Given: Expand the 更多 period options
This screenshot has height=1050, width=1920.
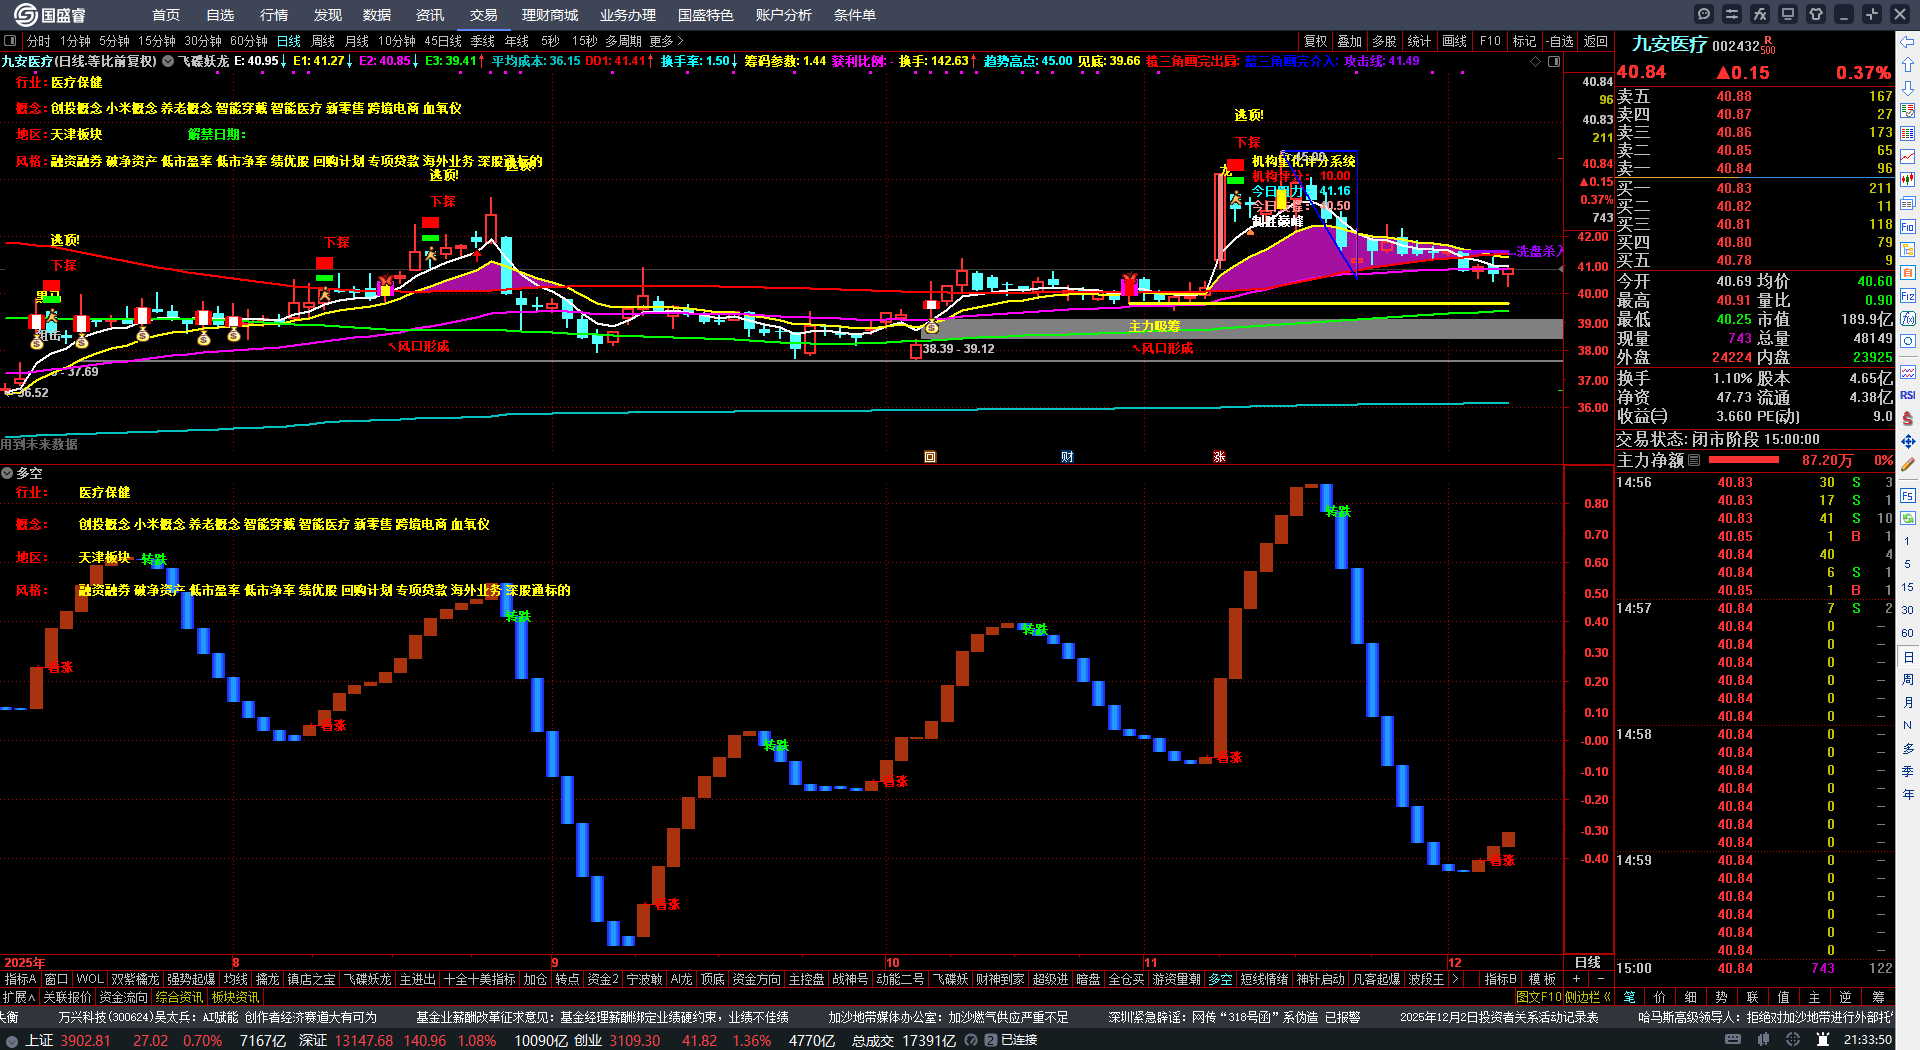Looking at the screenshot, I should click(666, 41).
